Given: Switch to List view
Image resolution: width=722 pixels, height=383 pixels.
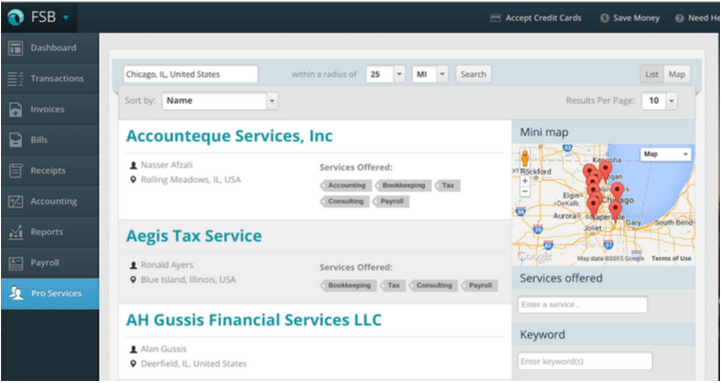Looking at the screenshot, I should (x=652, y=74).
